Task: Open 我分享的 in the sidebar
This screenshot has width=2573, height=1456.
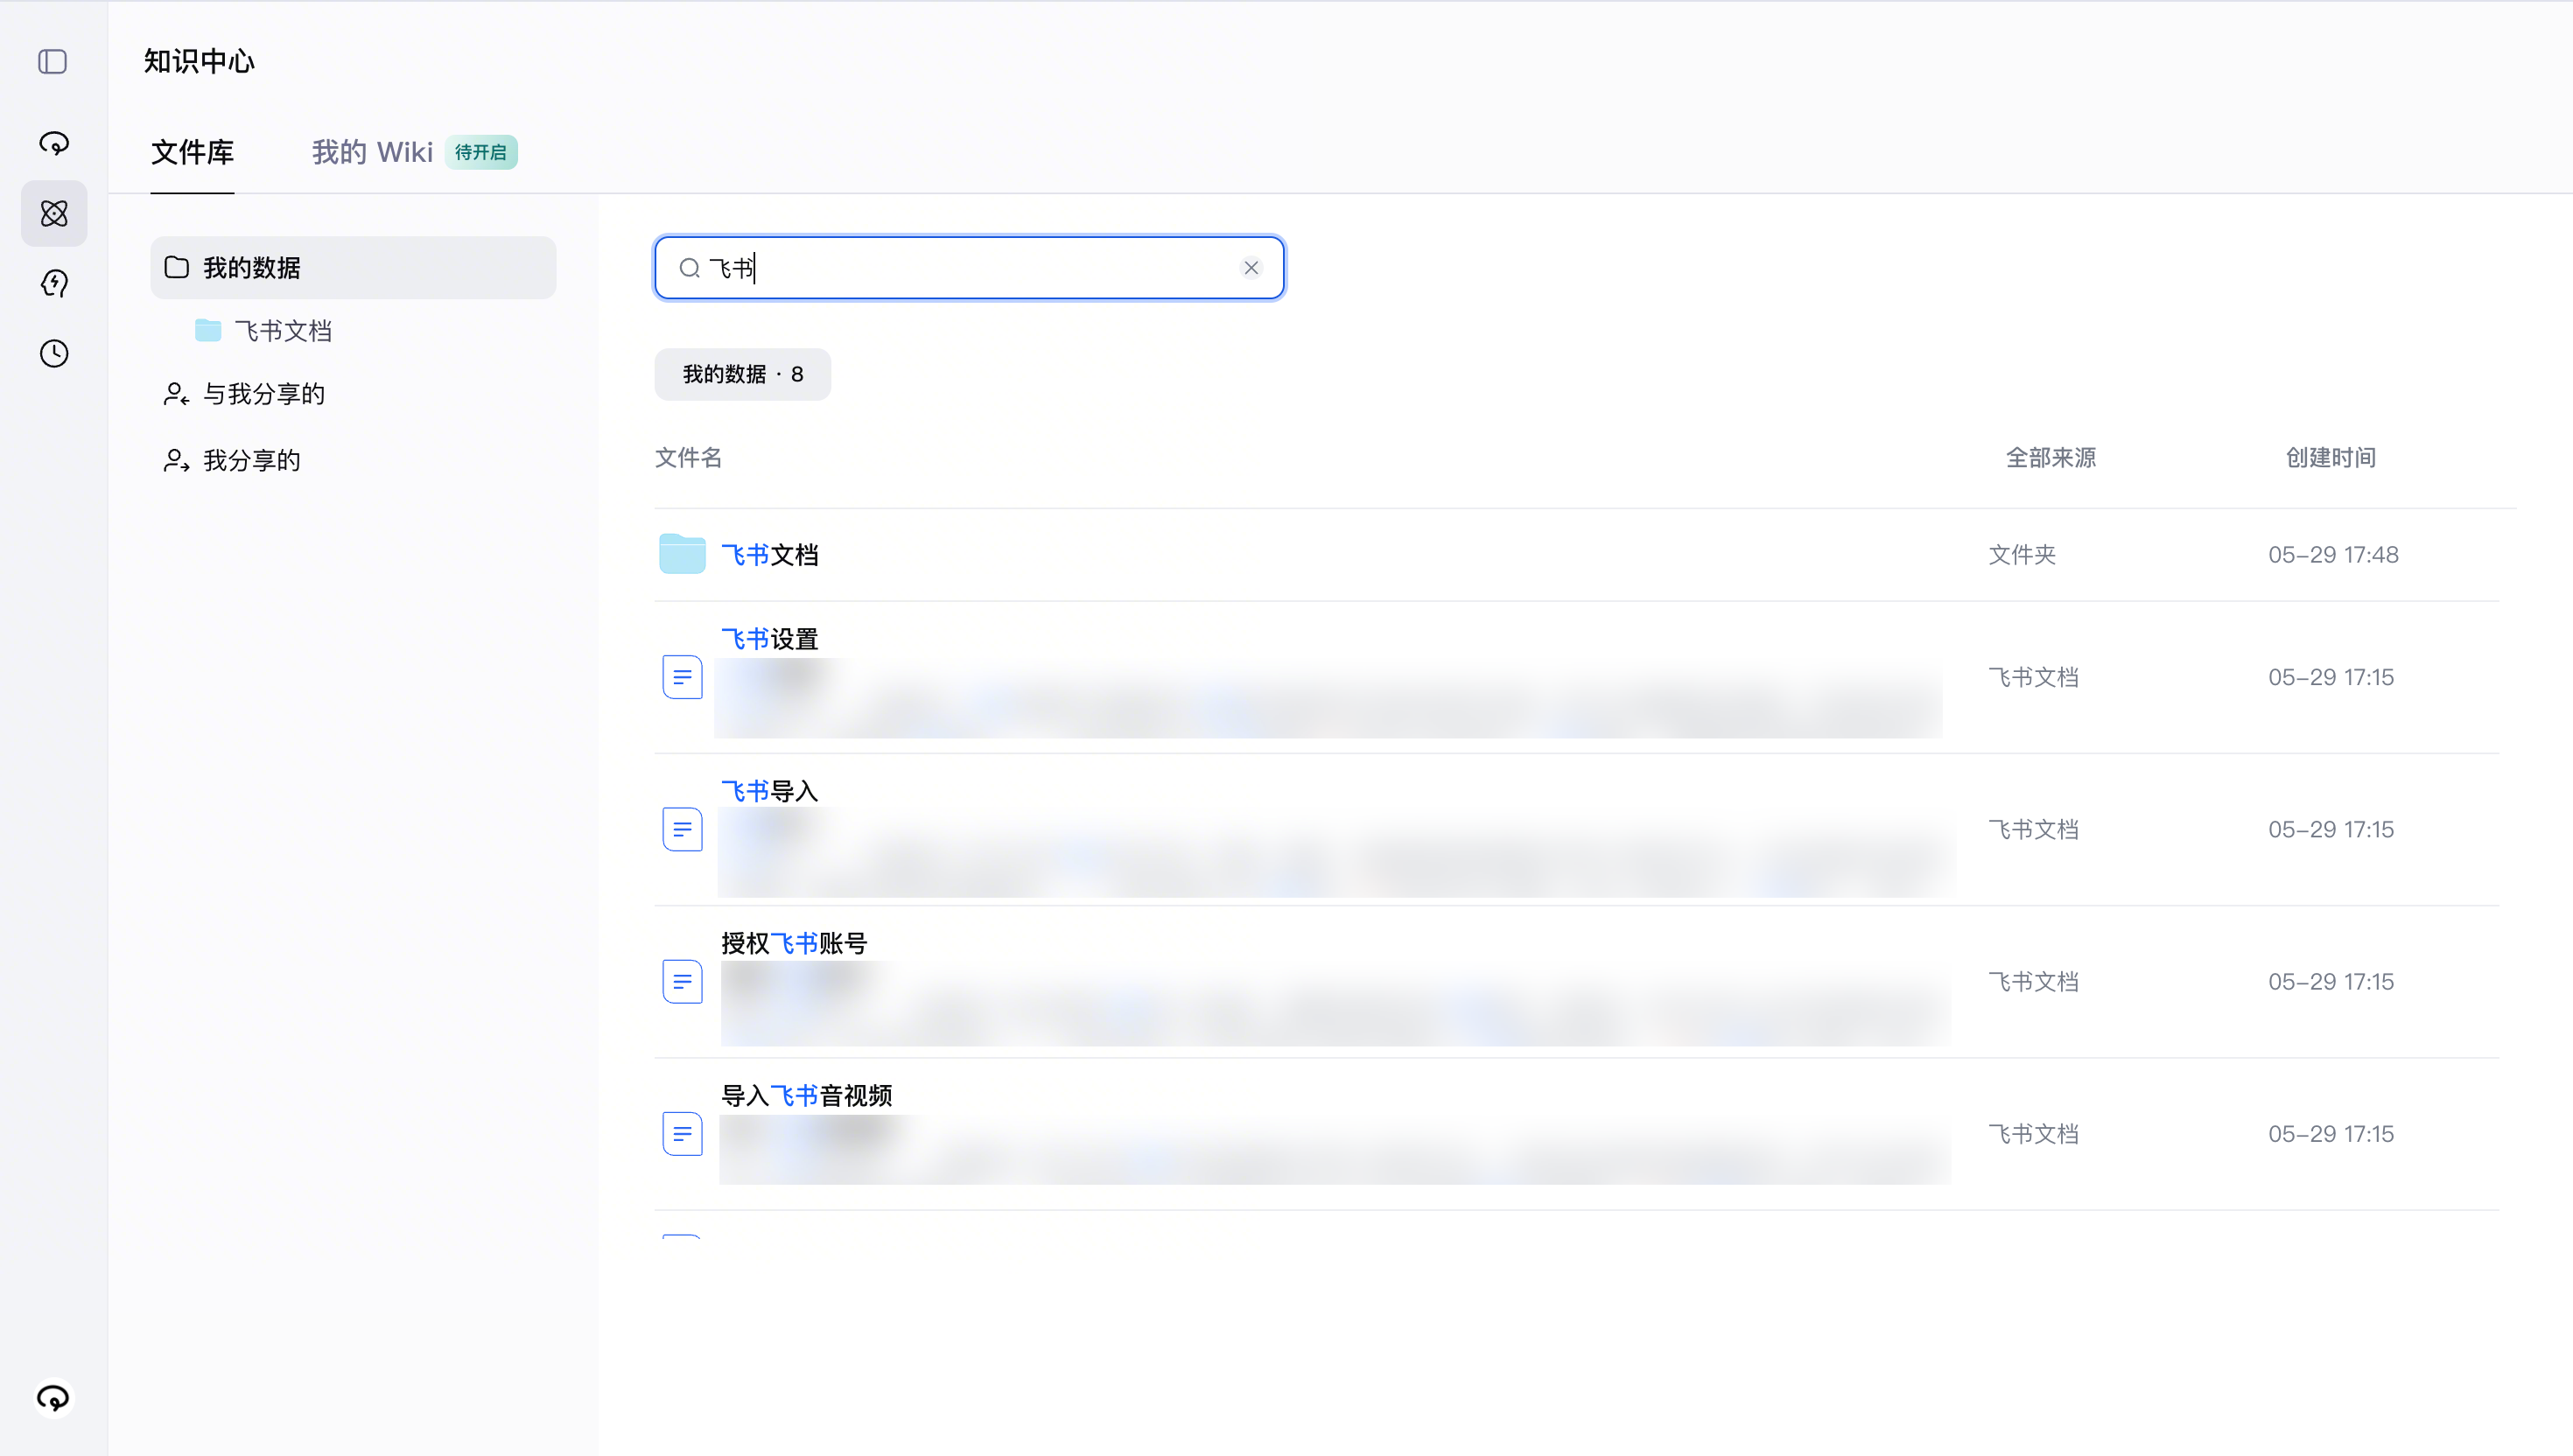Action: [x=252, y=460]
